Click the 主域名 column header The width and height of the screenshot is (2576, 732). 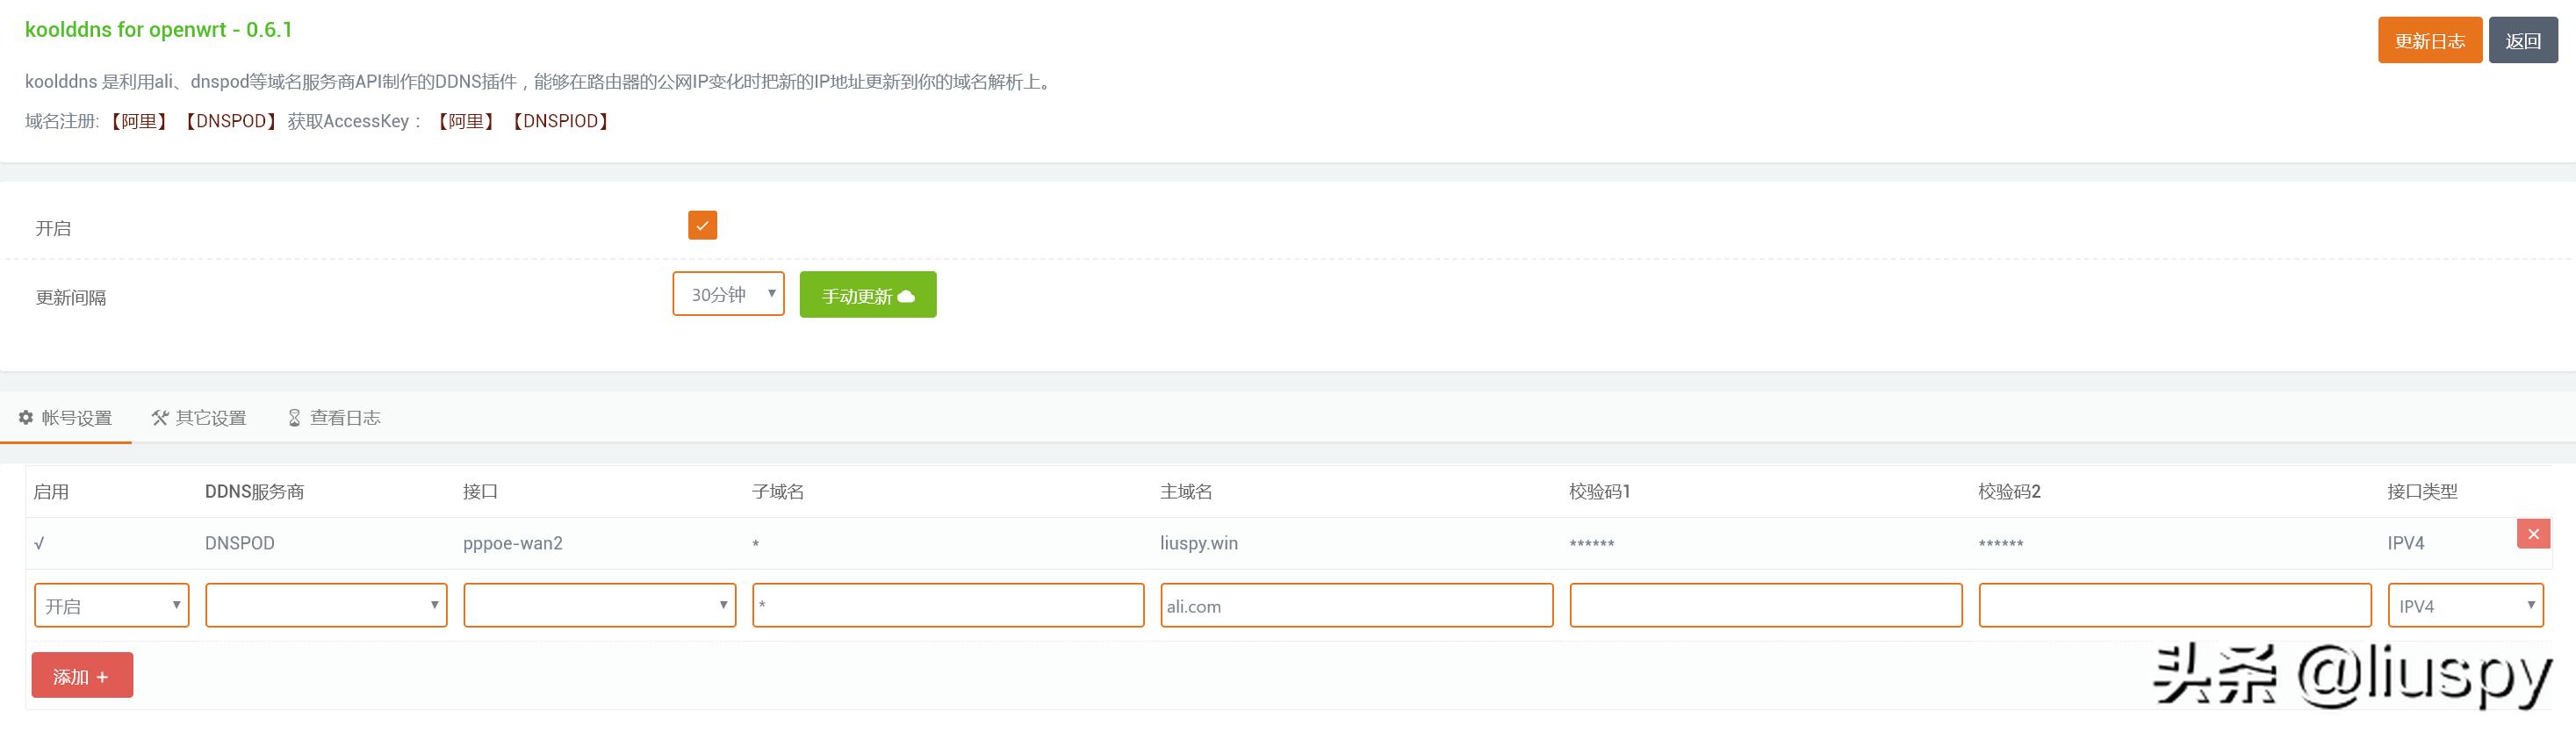coord(1186,491)
